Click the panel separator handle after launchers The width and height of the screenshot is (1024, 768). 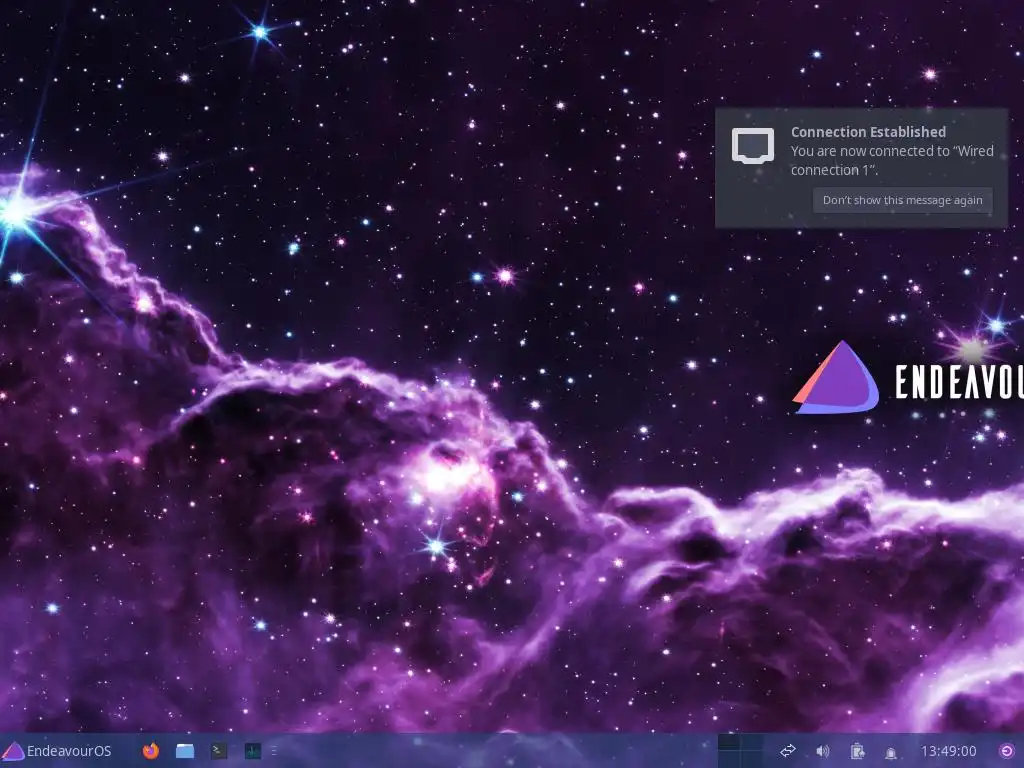click(x=274, y=751)
